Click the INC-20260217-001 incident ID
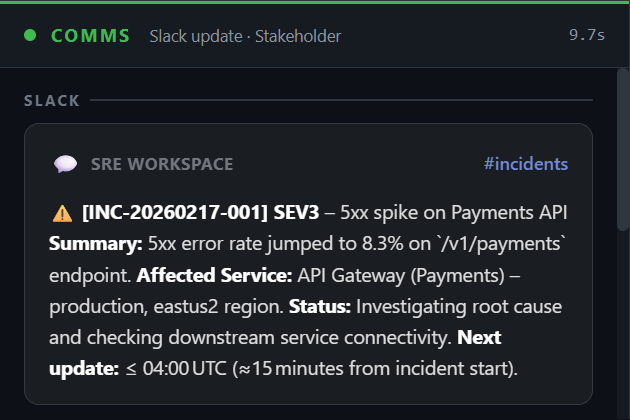The image size is (630, 420). [175, 212]
